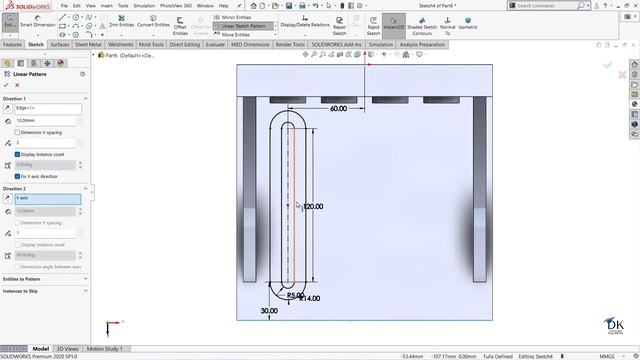Enable Dimension X spacing checkbox
Image resolution: width=640 pixels, height=360 pixels.
tap(17, 133)
